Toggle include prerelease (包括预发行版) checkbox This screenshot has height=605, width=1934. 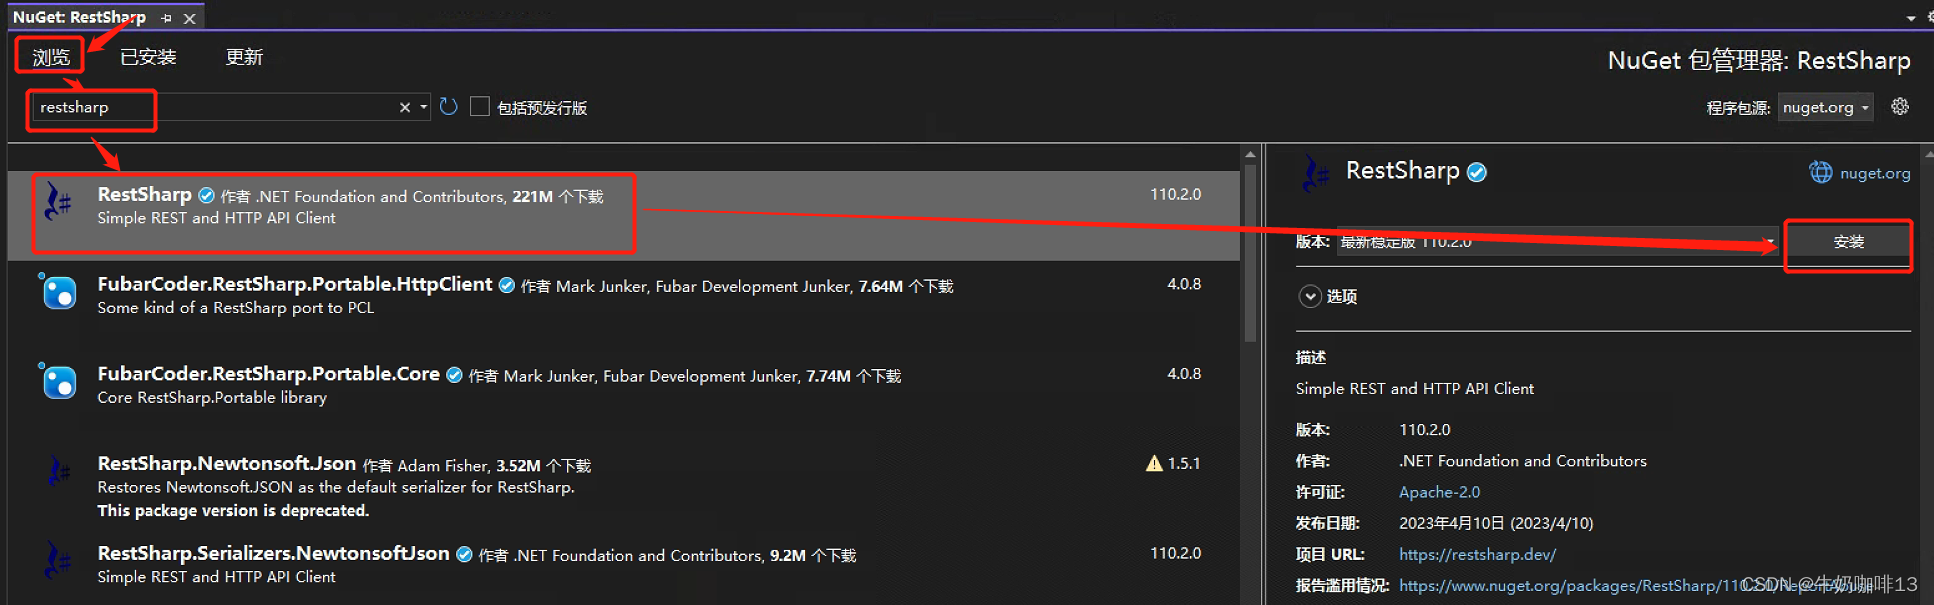coord(480,106)
